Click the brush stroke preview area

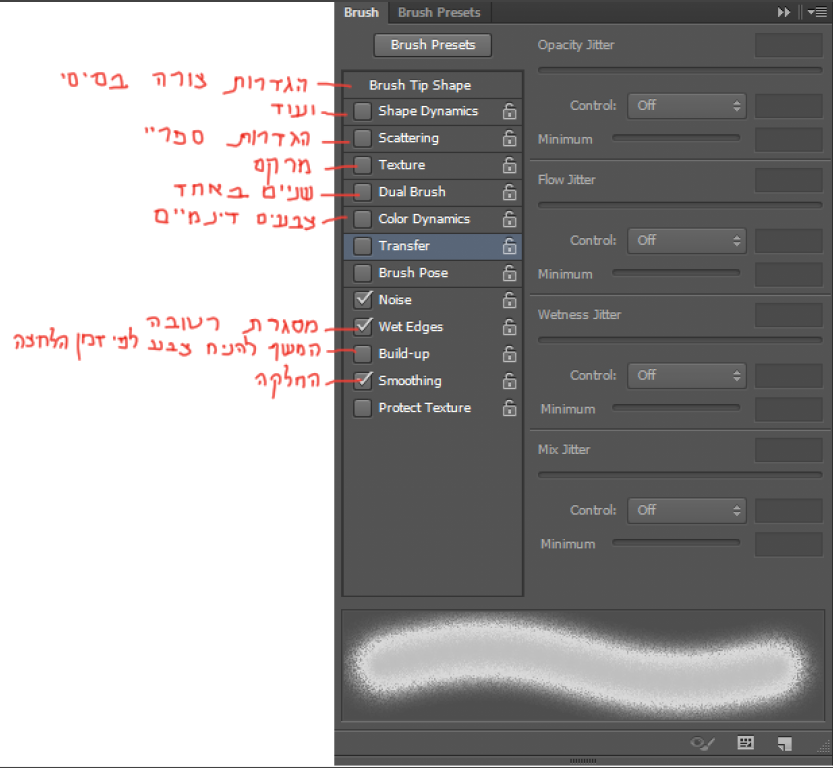click(x=583, y=665)
